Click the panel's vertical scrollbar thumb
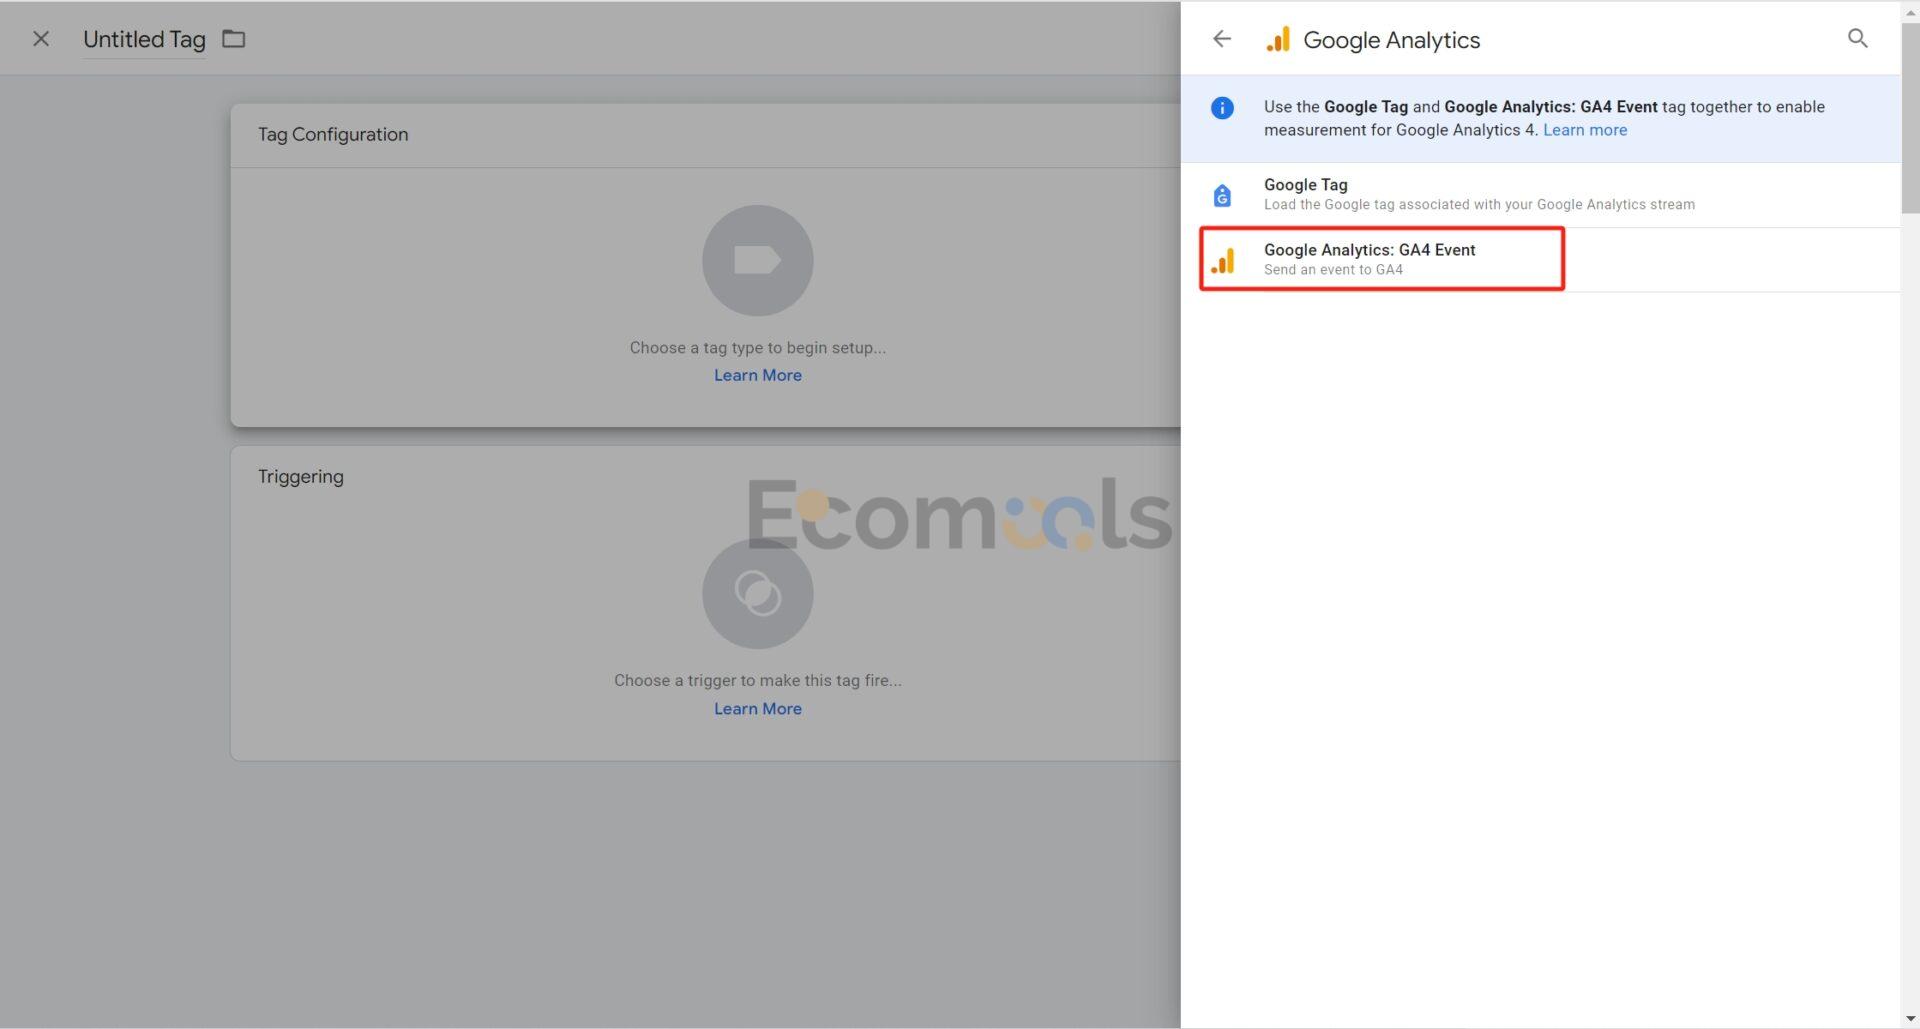 1910,117
